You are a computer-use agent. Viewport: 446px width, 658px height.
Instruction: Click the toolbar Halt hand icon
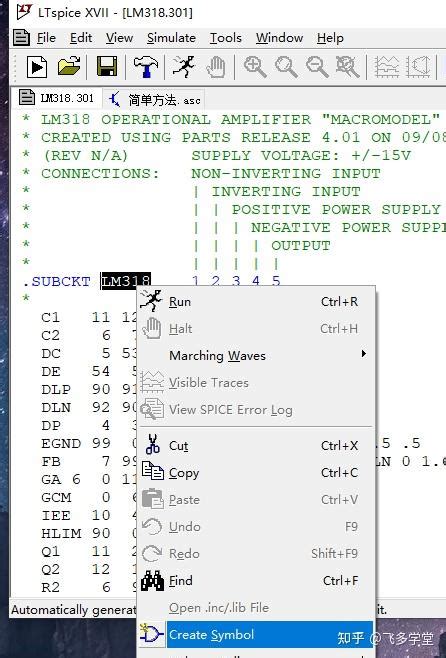216,67
